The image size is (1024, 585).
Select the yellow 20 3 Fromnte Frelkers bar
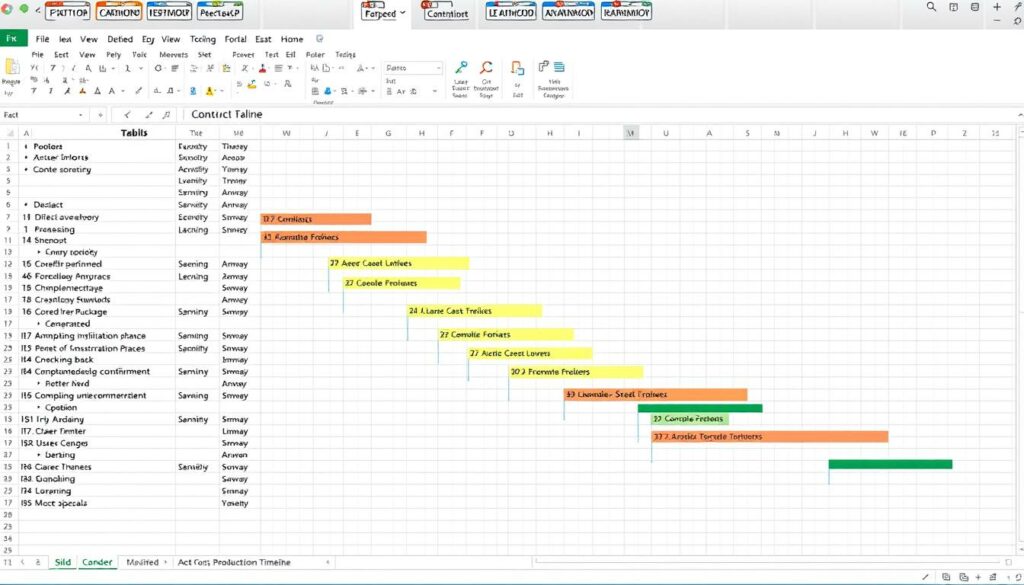click(576, 372)
